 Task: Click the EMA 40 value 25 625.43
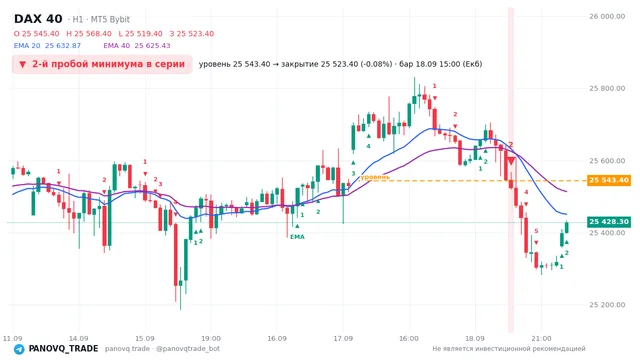[x=152, y=46]
